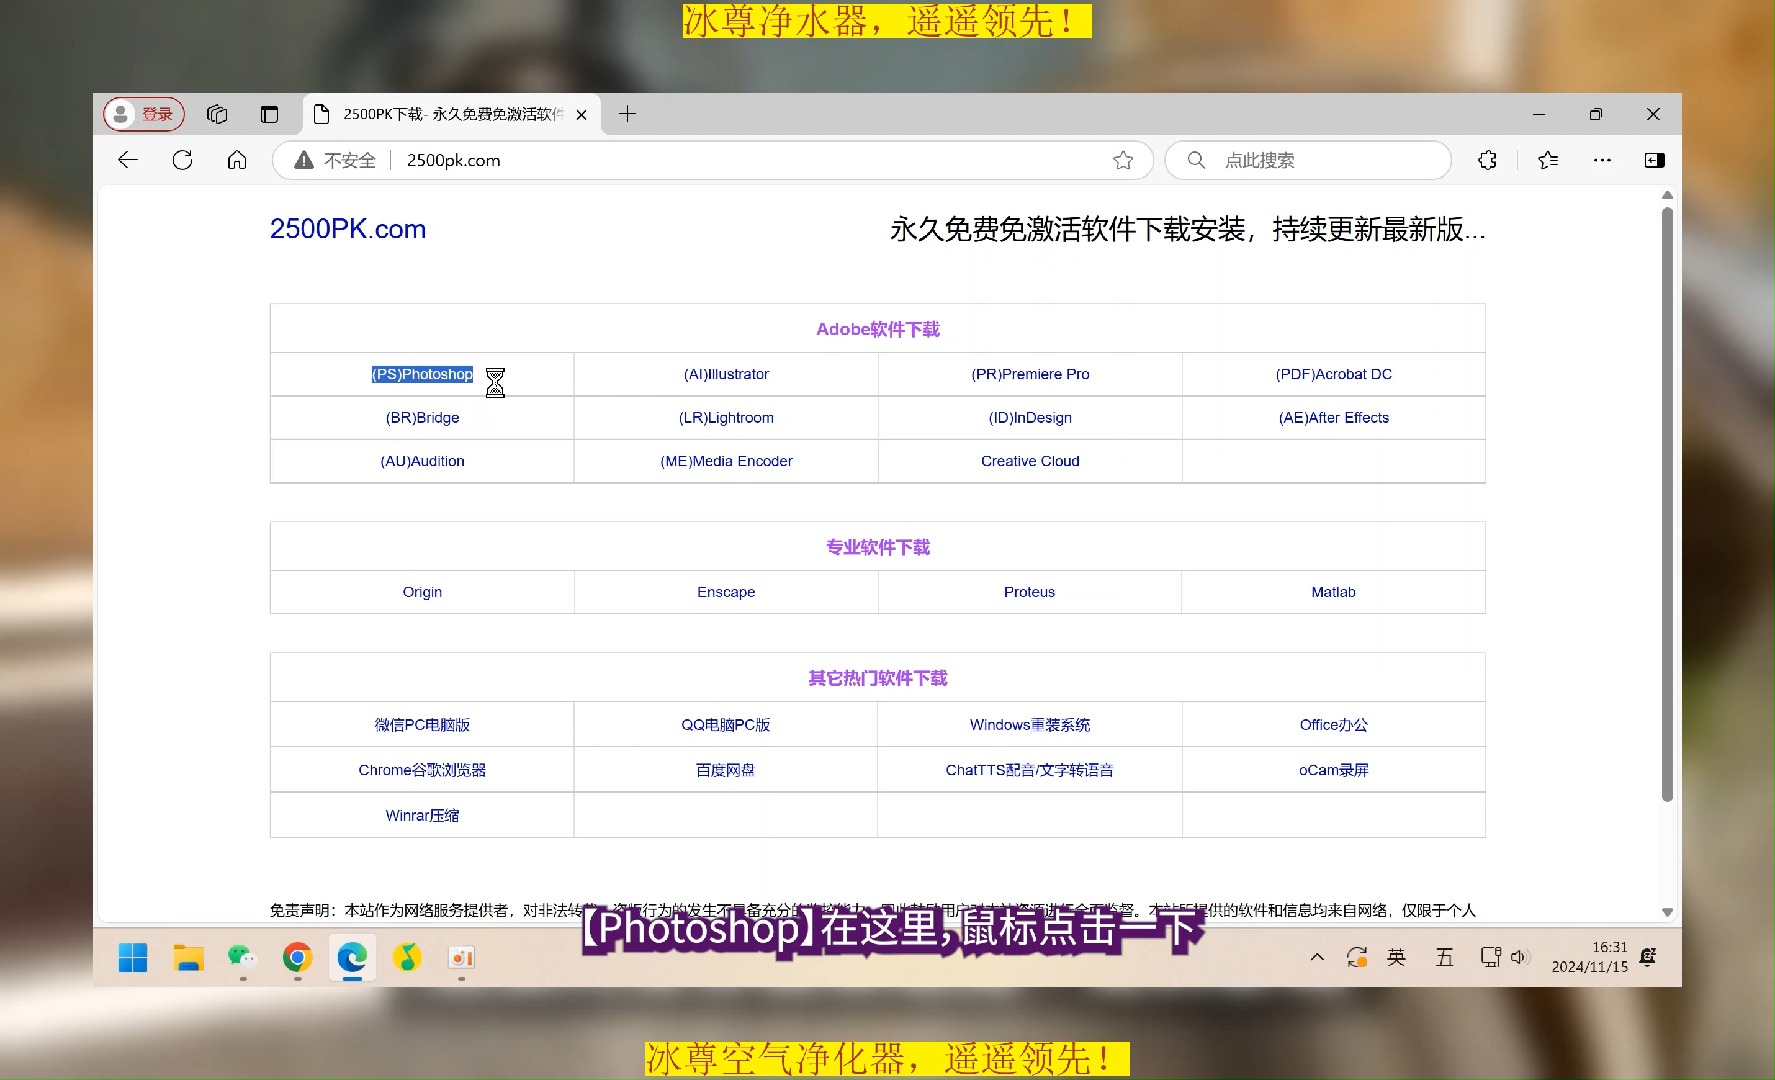Open the (LR)Lightroom link
Viewport: 1775px width, 1080px height.
click(726, 418)
